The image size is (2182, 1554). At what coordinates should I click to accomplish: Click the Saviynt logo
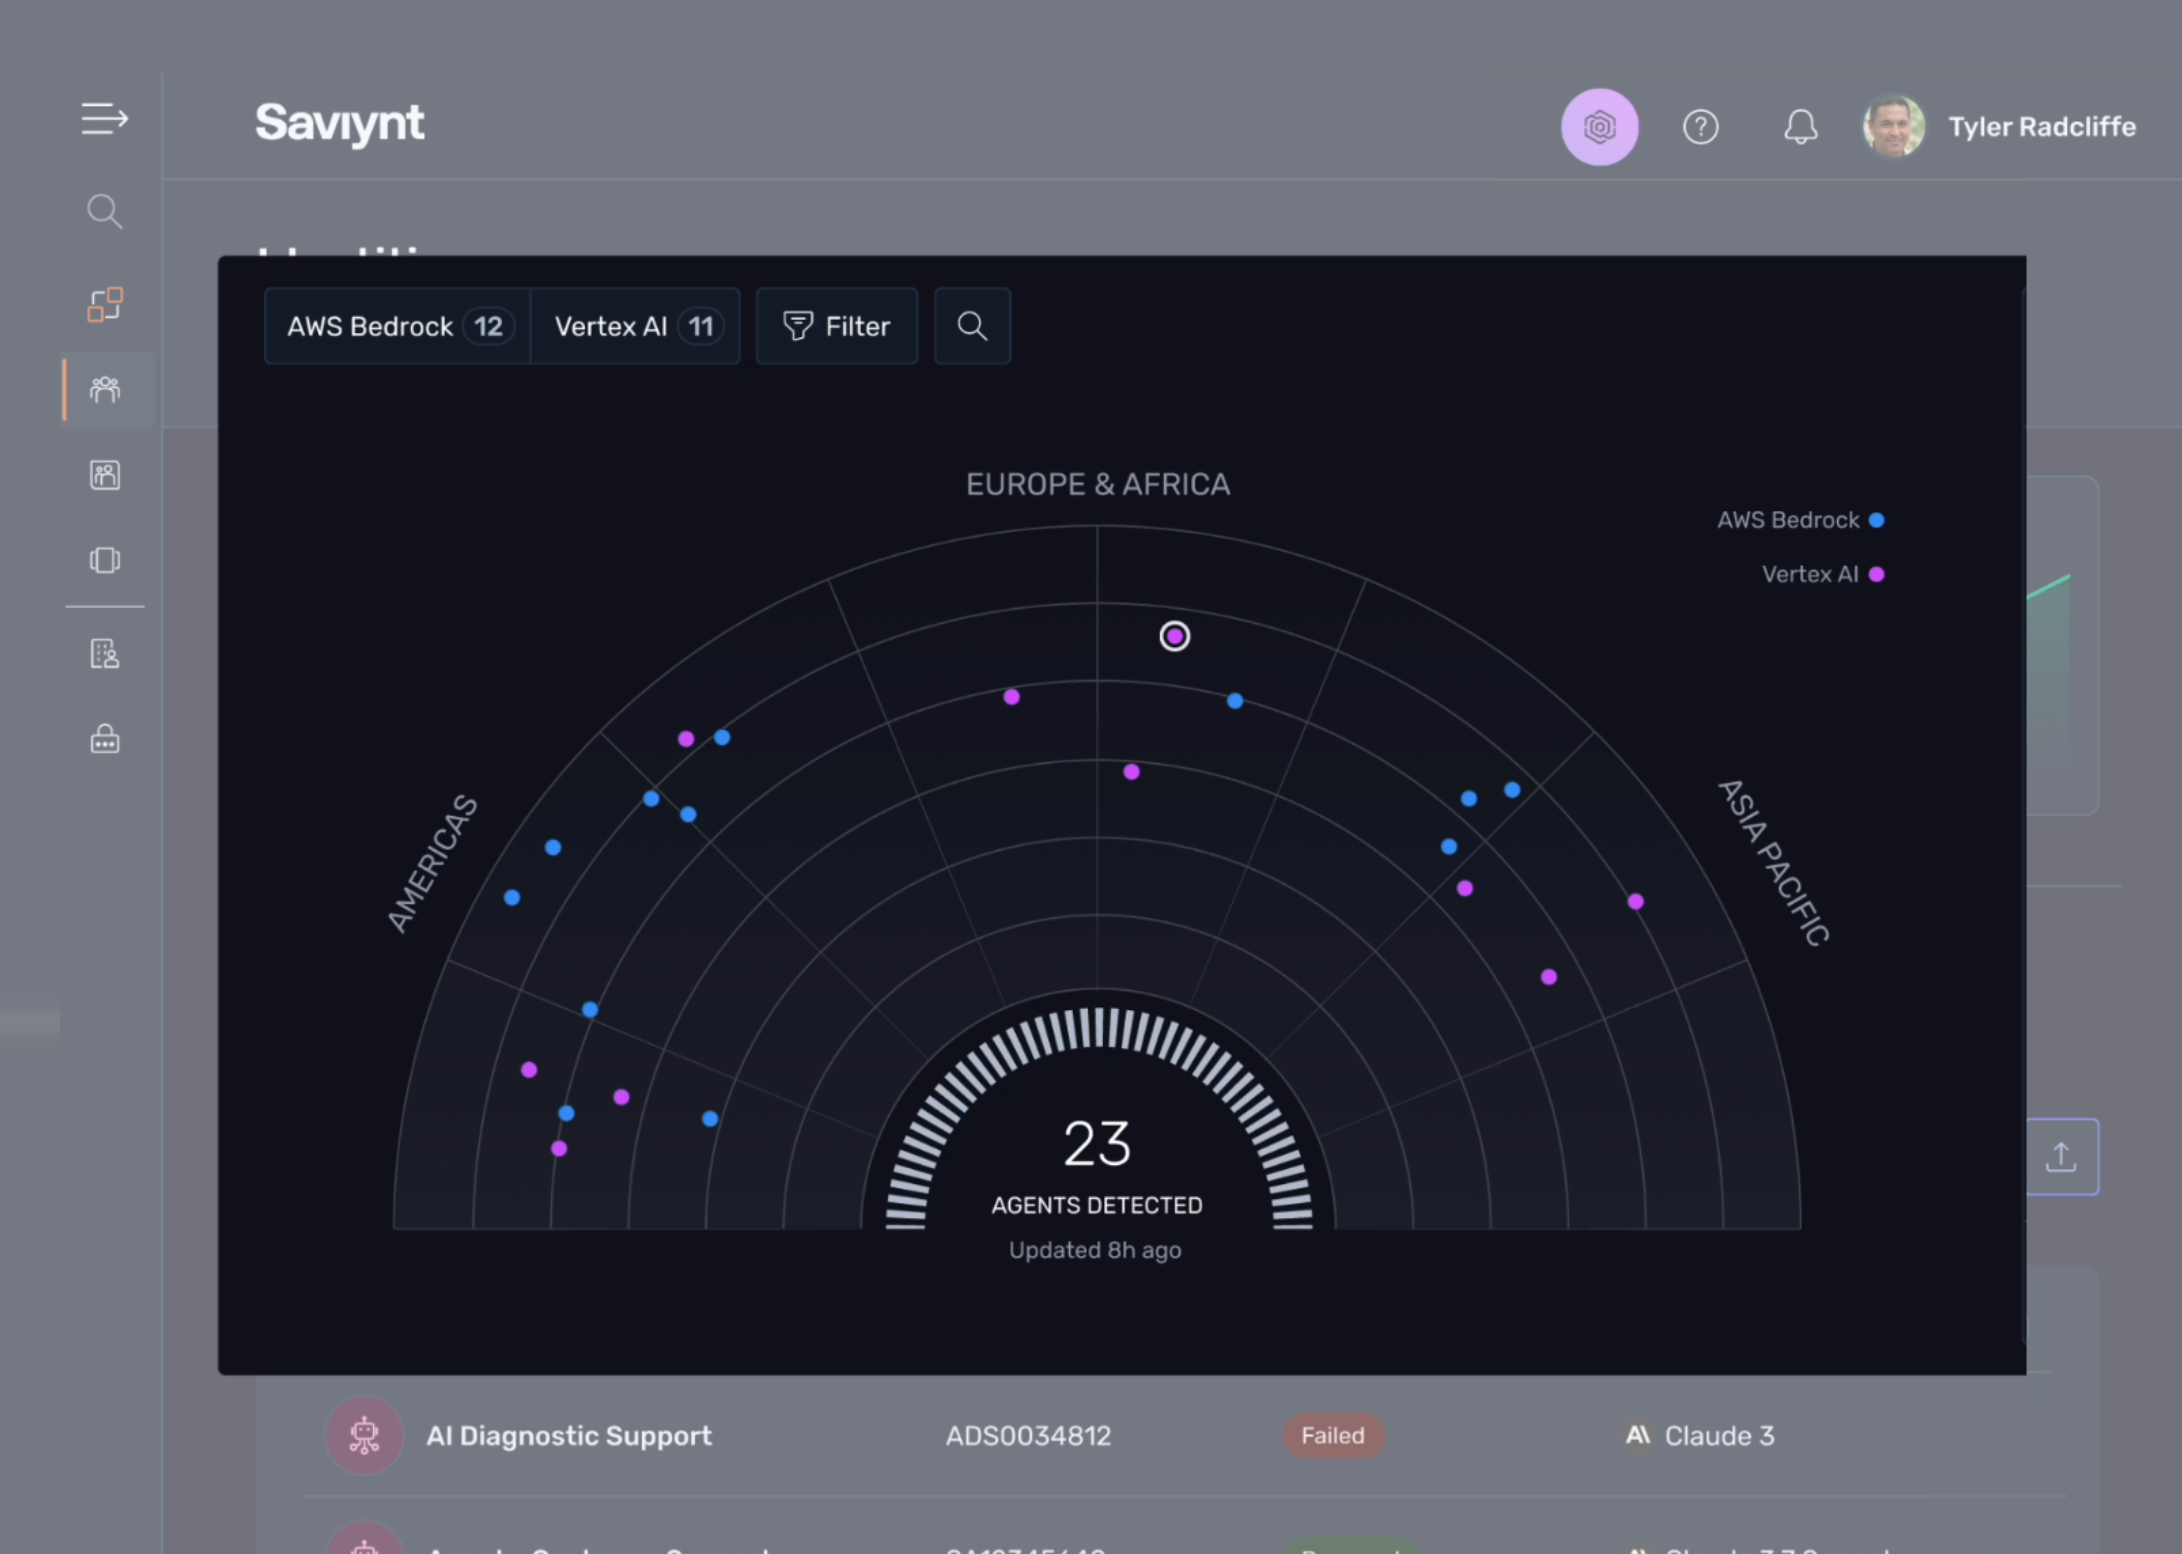(x=339, y=124)
